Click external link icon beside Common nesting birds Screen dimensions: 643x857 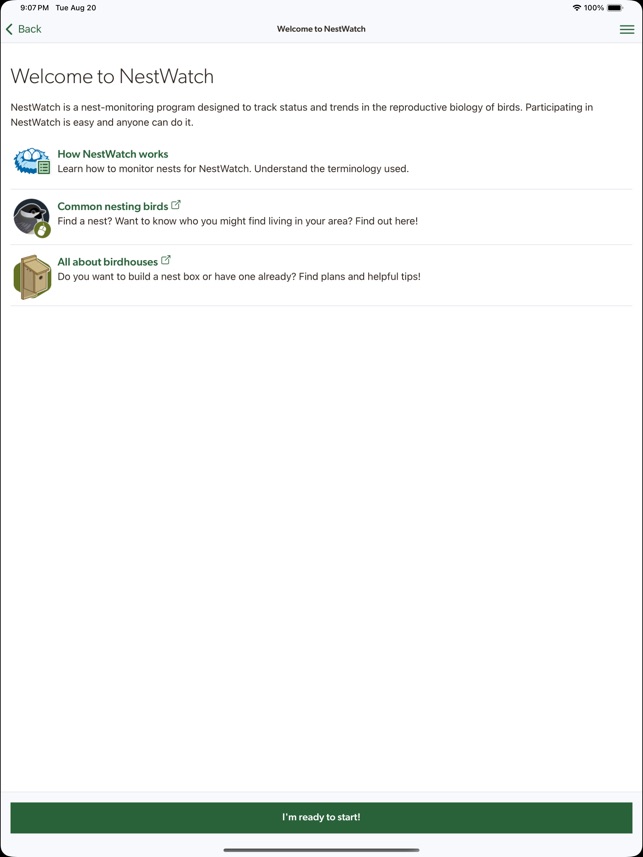[x=176, y=205]
